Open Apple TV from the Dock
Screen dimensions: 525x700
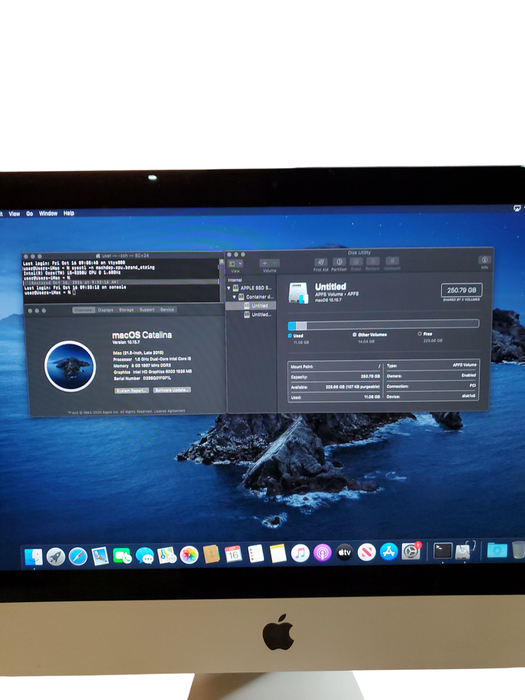tap(344, 553)
